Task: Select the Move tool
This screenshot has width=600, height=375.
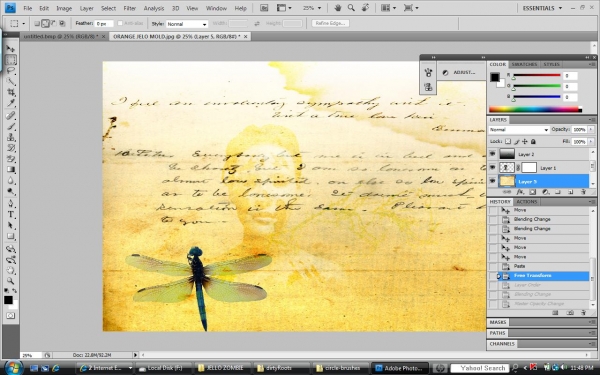Action: click(x=11, y=49)
